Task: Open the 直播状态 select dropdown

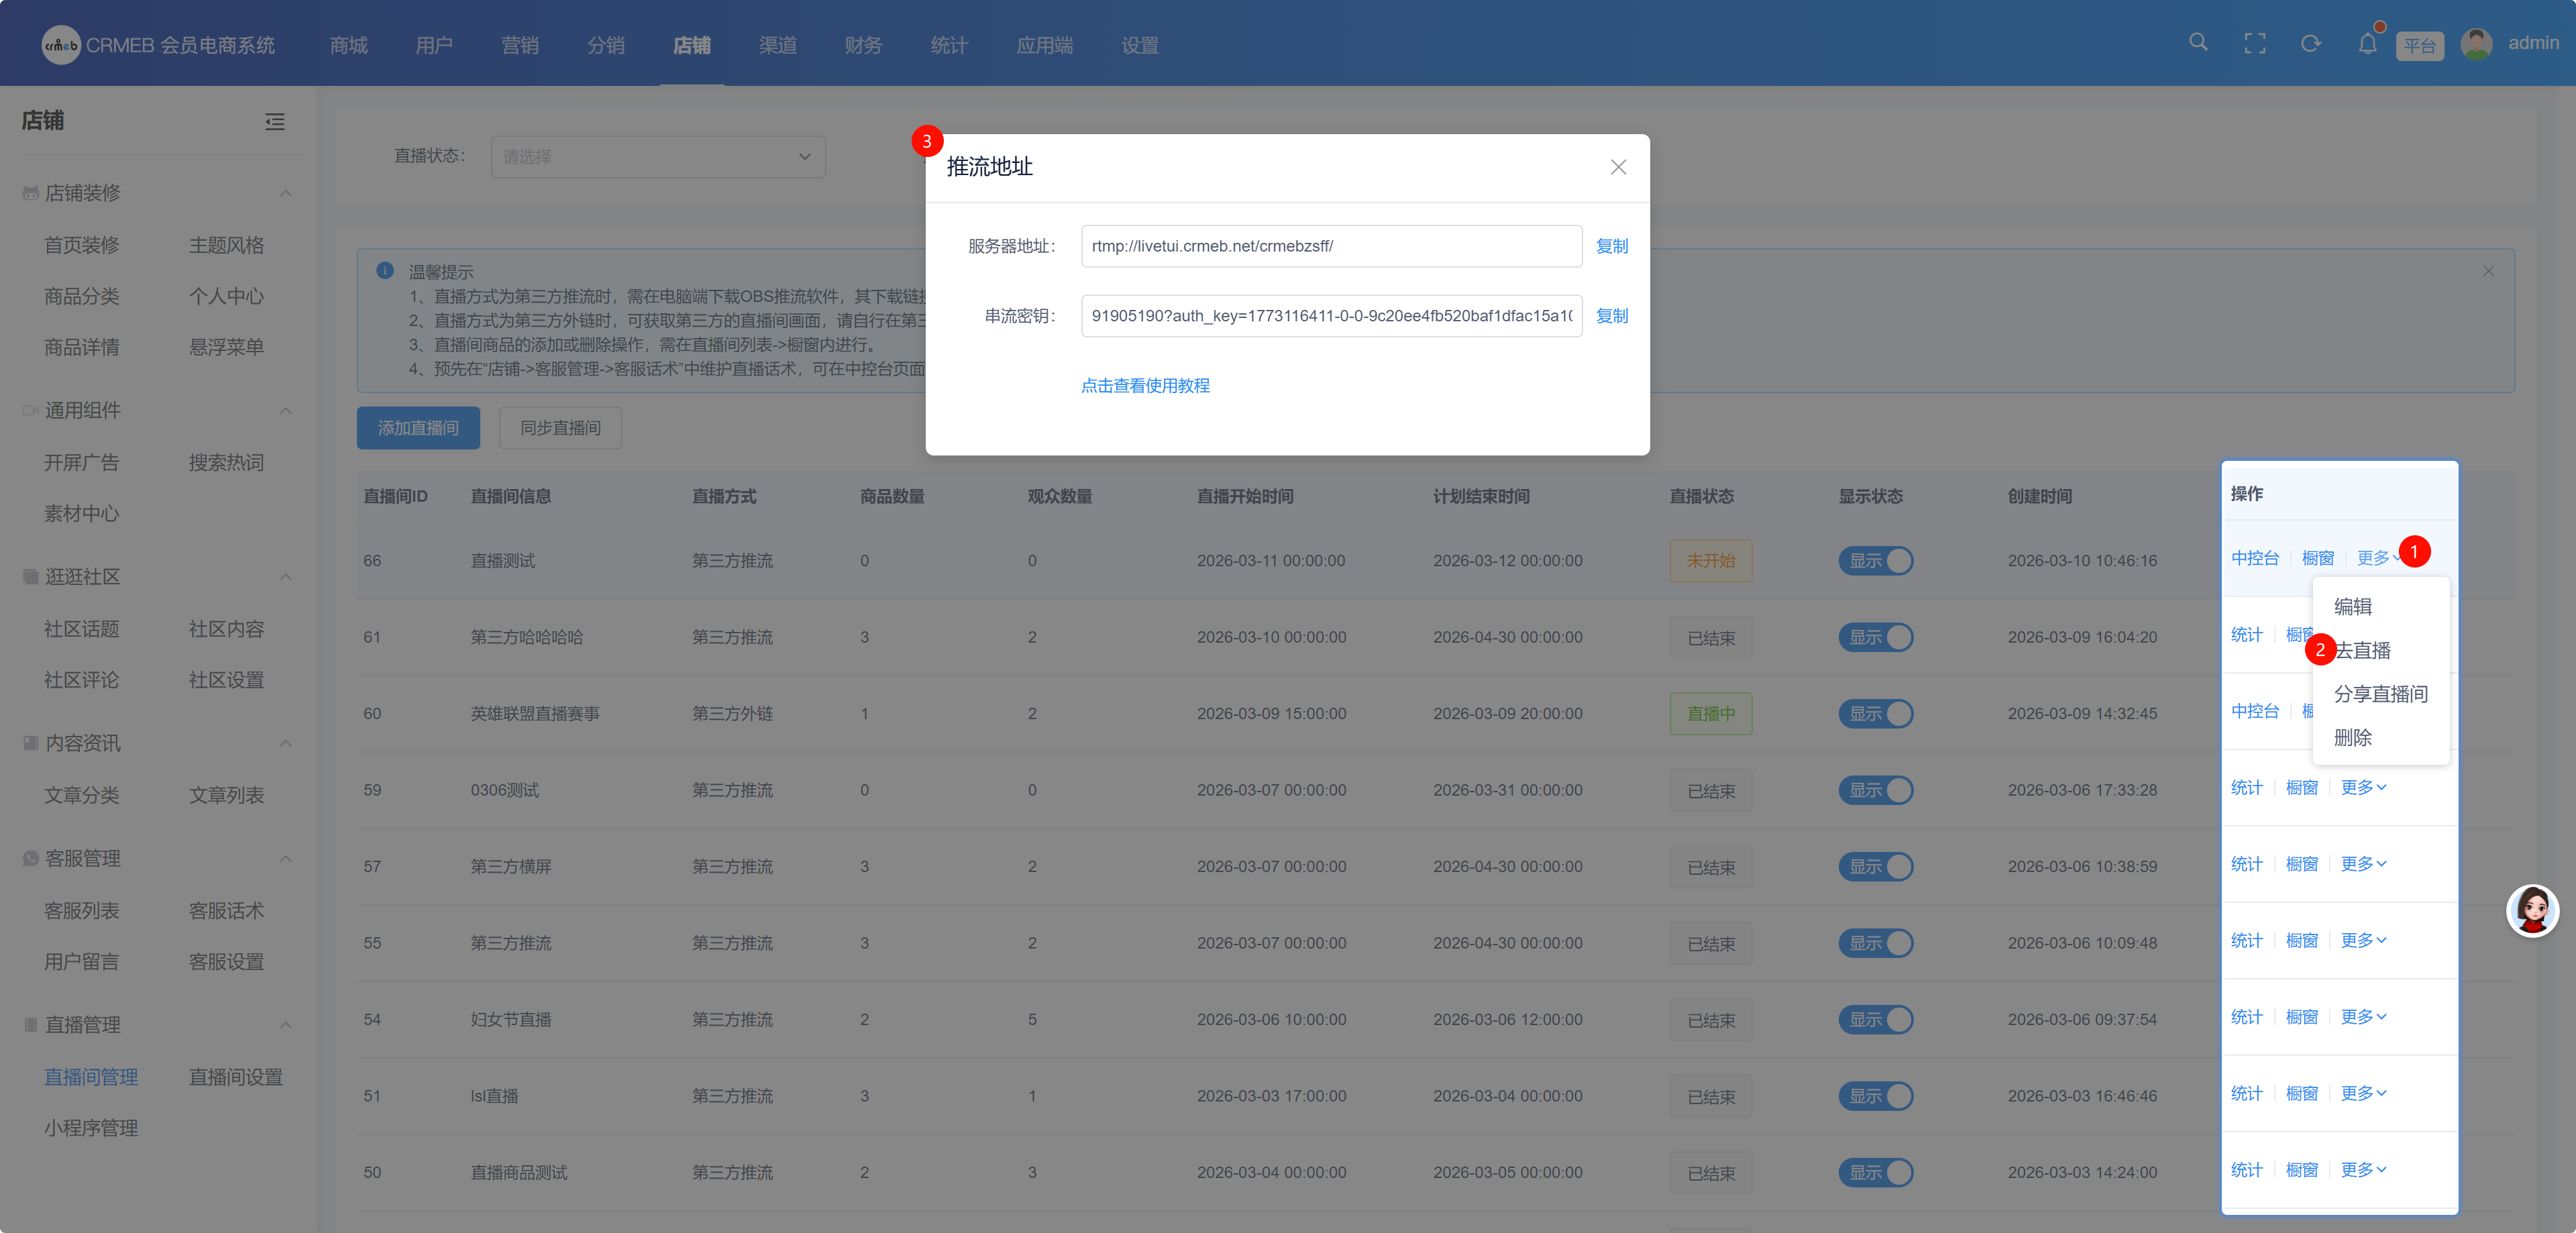Action: coord(658,157)
